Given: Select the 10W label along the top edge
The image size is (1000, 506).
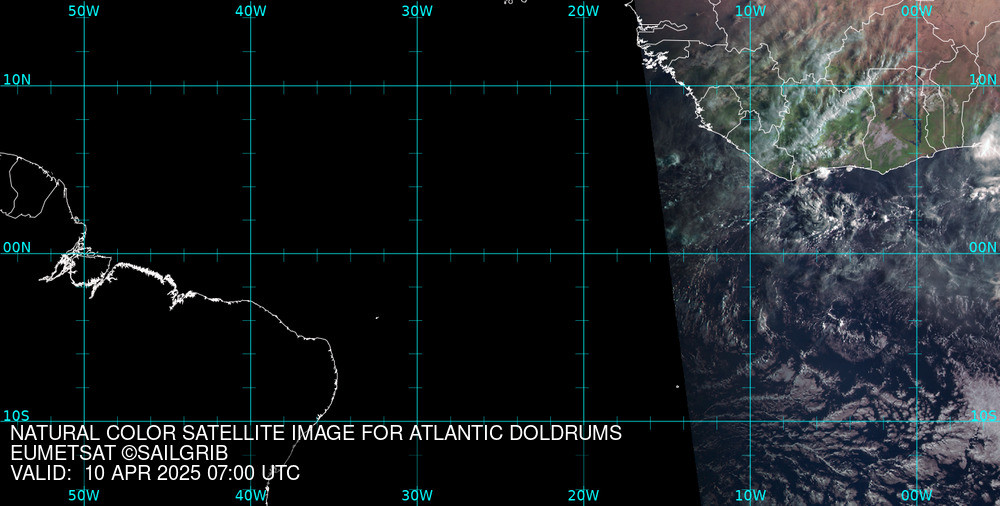Looking at the screenshot, I should click(750, 11).
